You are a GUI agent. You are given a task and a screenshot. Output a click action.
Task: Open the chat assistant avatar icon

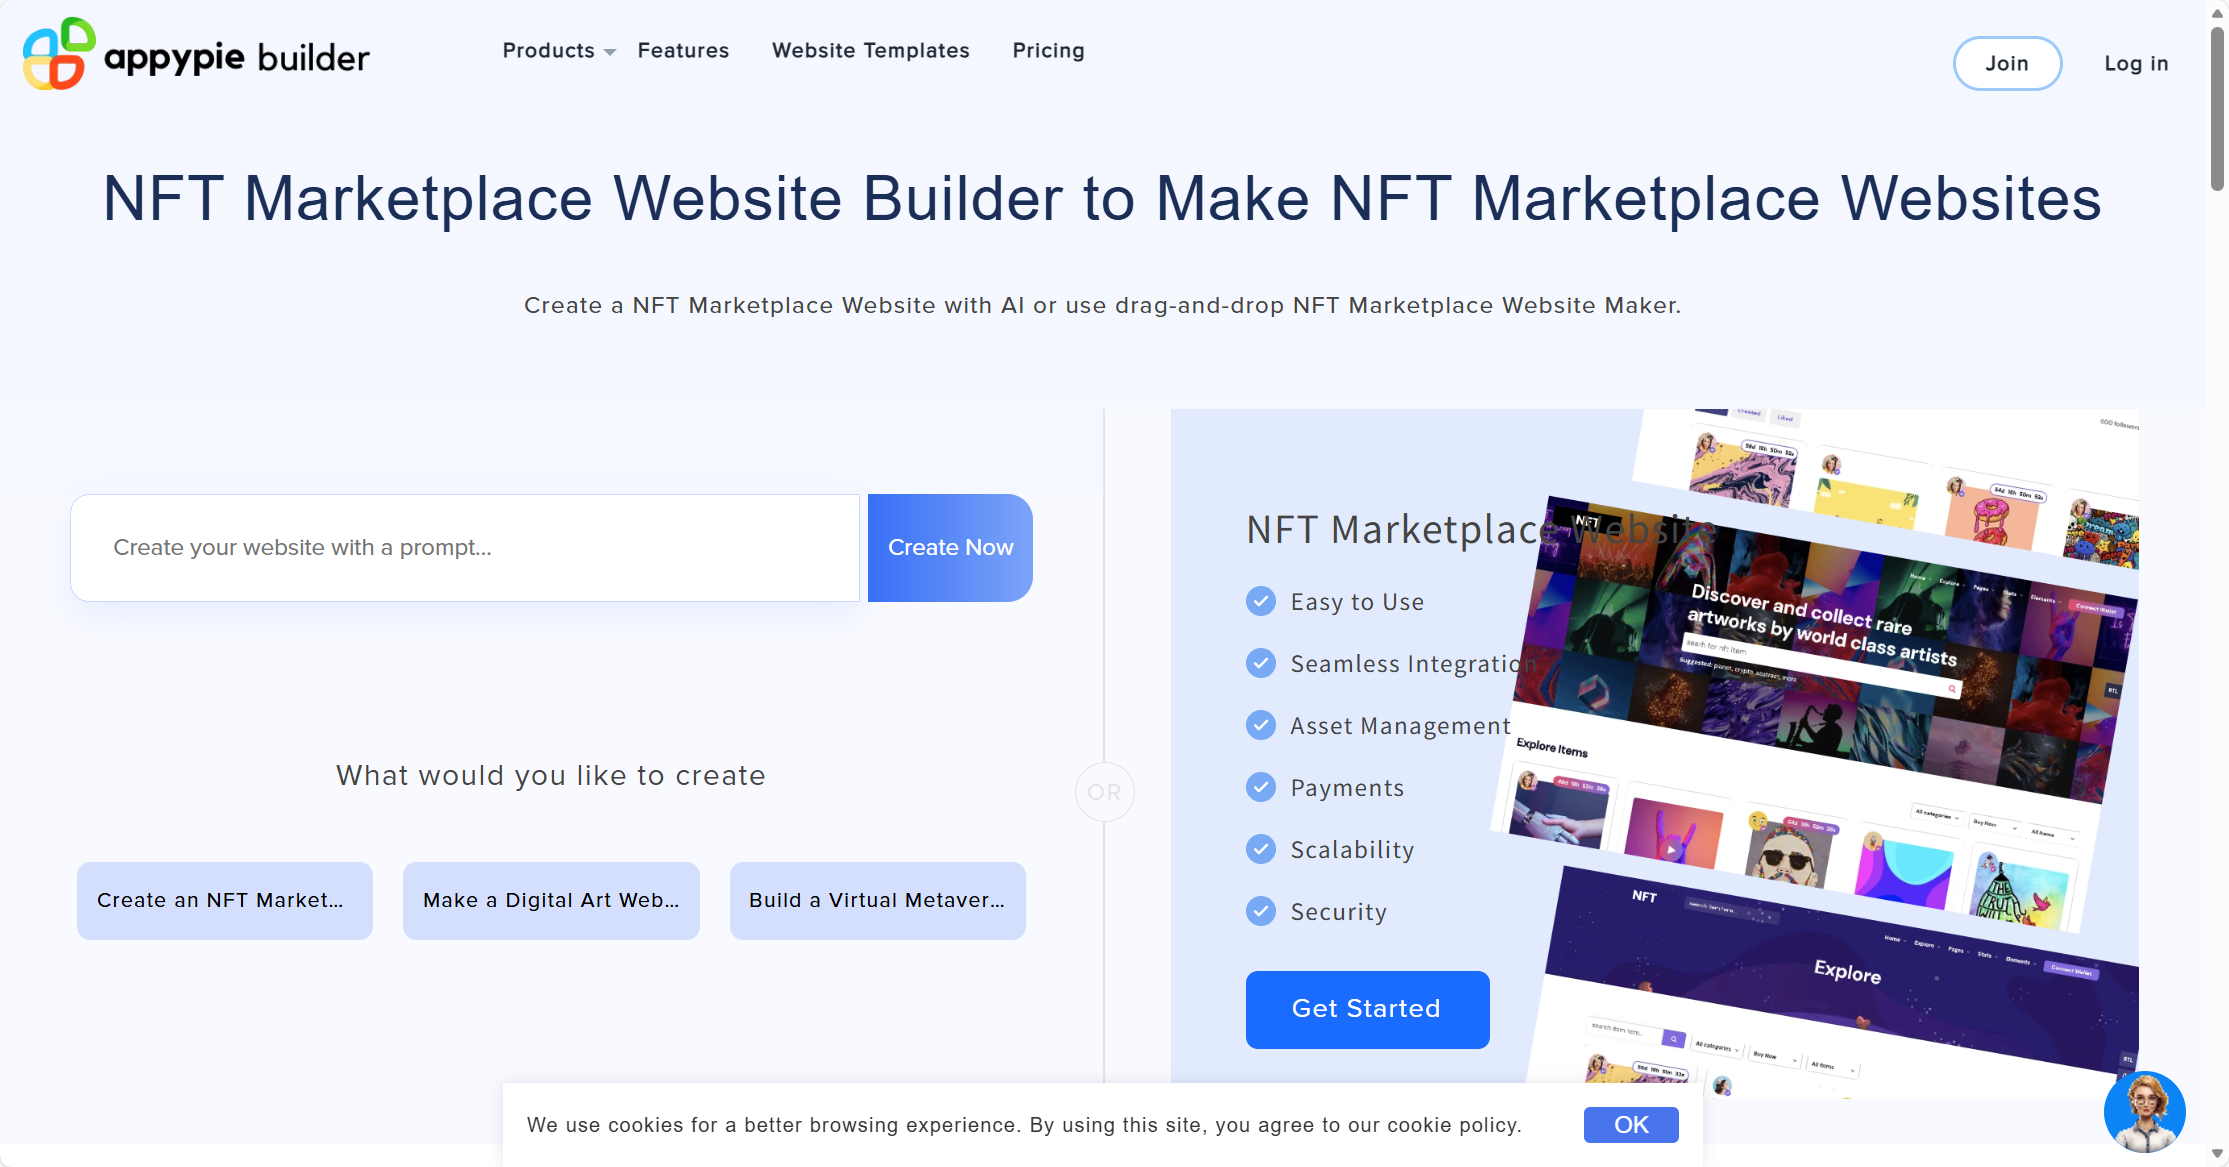point(2143,1111)
